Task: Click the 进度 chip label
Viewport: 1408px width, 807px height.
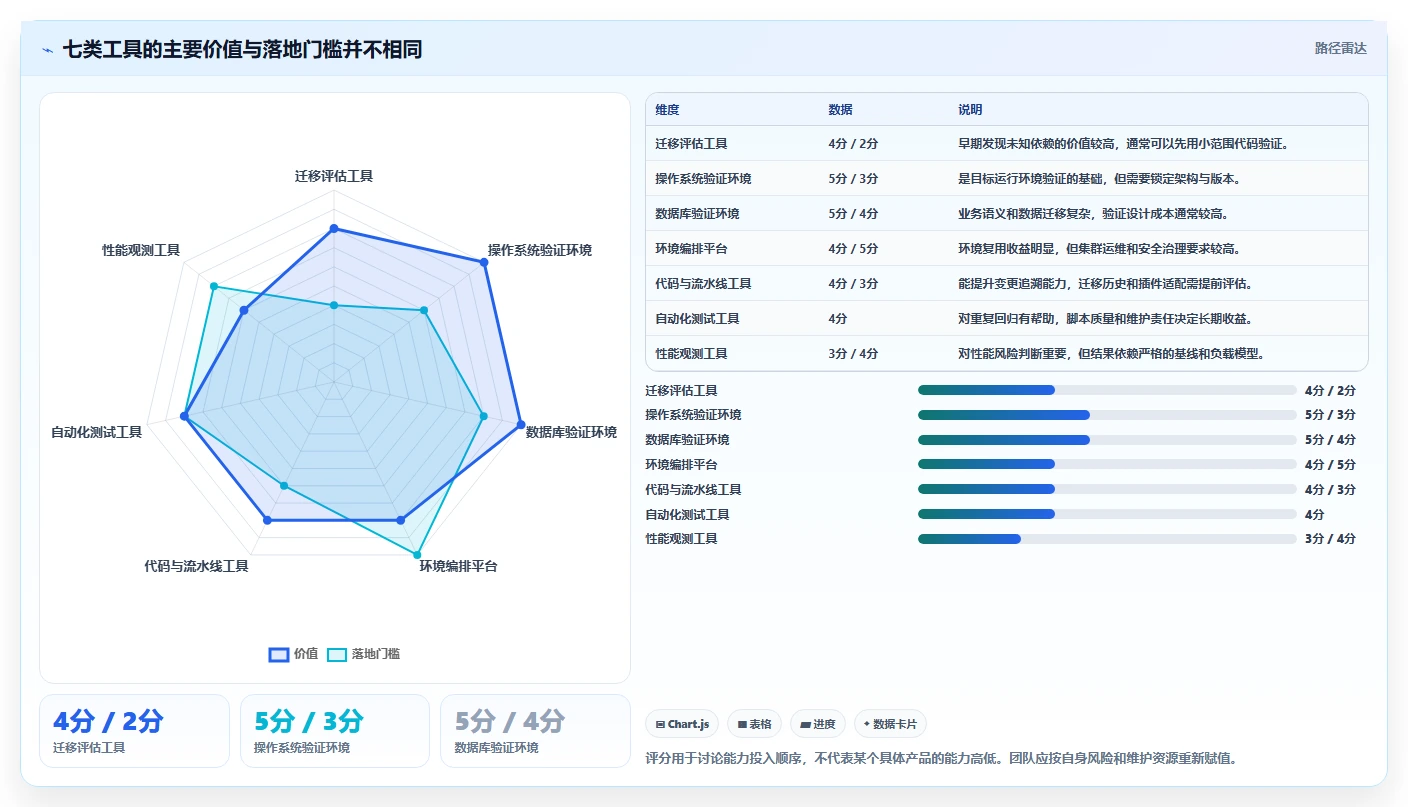Action: coord(825,724)
